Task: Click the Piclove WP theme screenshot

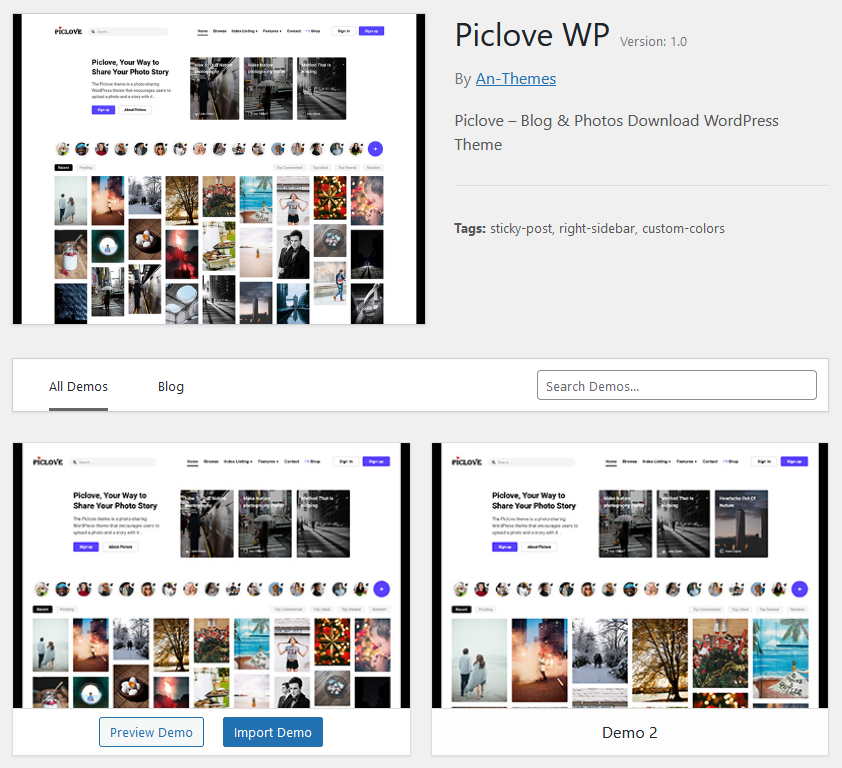Action: 219,169
